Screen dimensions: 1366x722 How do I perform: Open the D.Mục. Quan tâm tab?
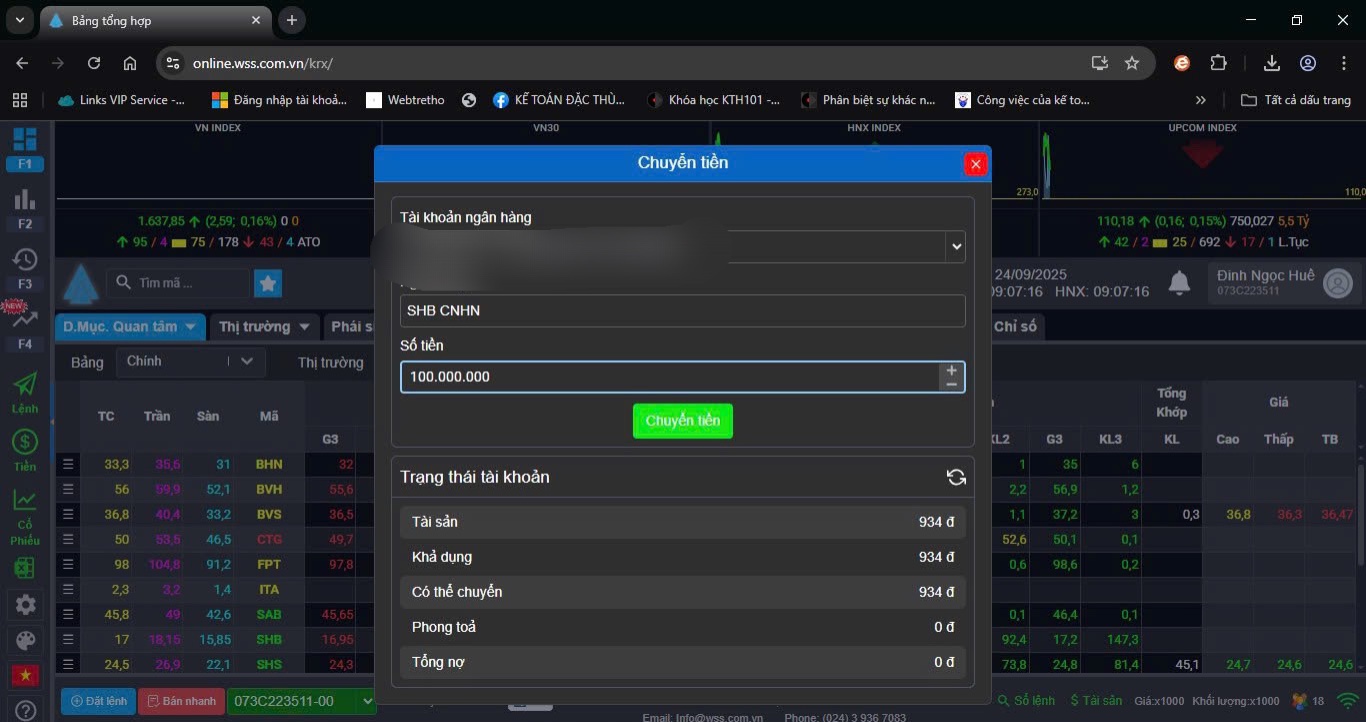(132, 327)
